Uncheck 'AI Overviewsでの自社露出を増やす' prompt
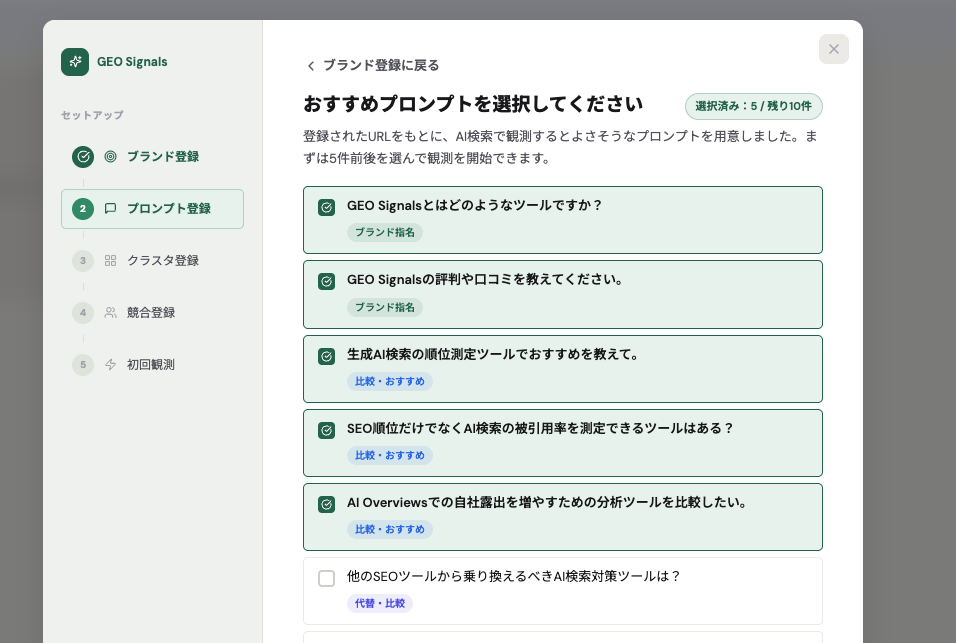The height and width of the screenshot is (643, 956). pyautogui.click(x=326, y=505)
